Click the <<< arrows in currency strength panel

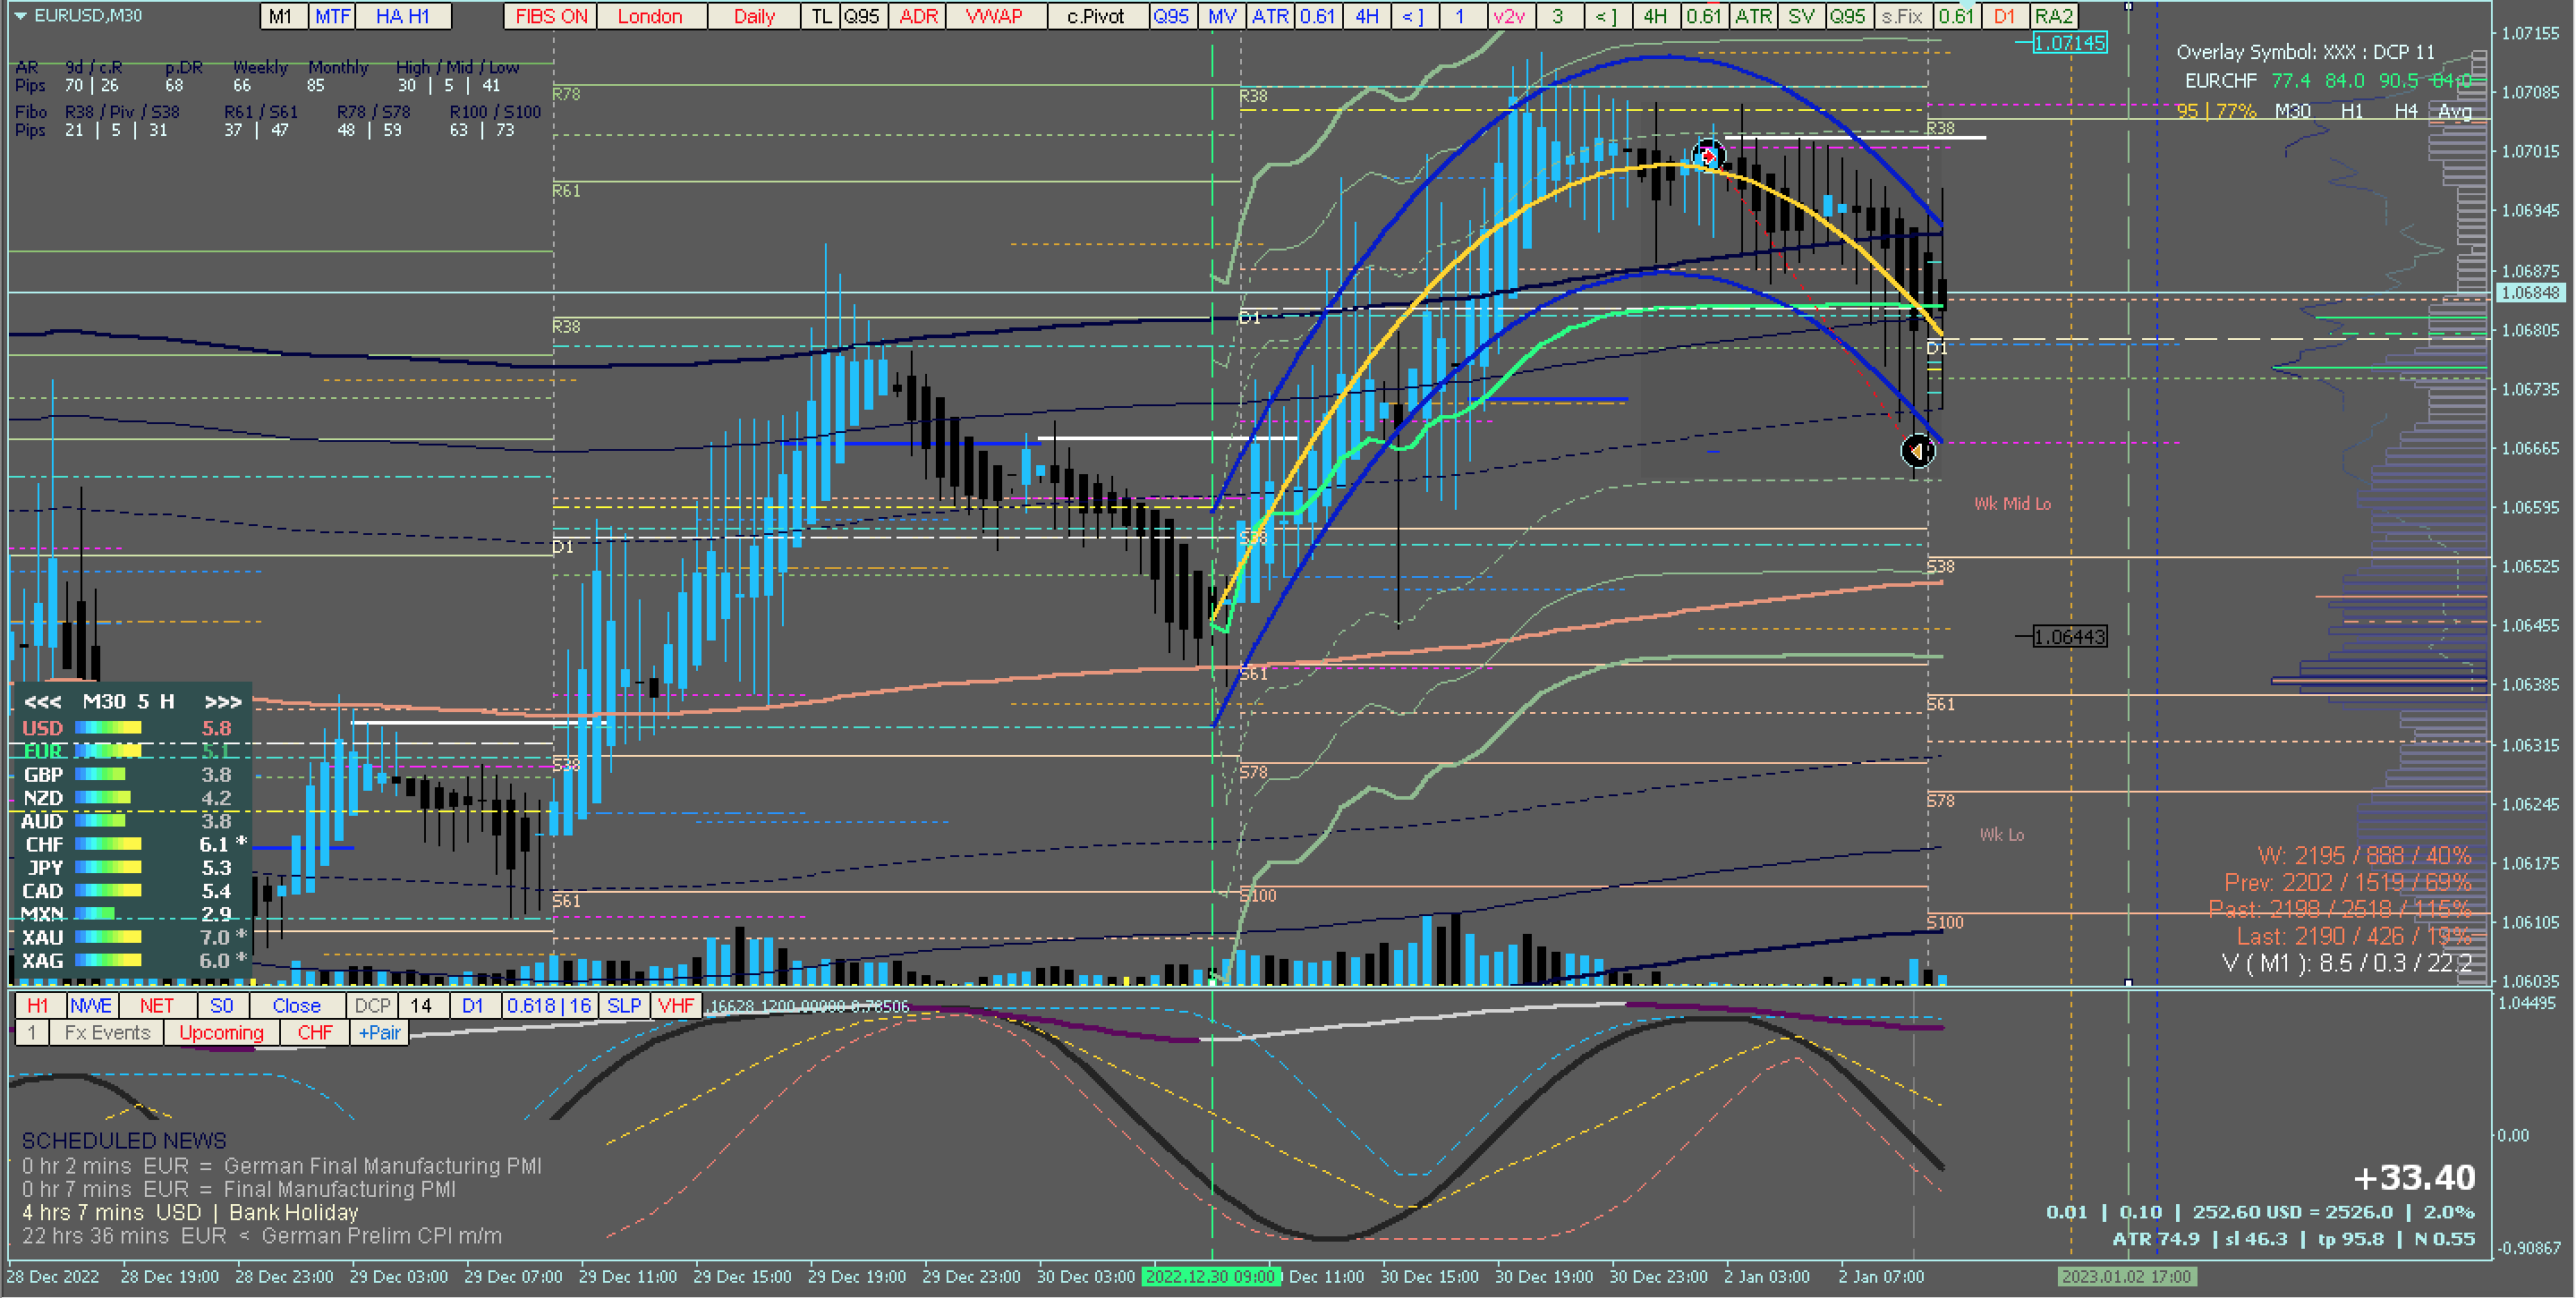[x=42, y=702]
